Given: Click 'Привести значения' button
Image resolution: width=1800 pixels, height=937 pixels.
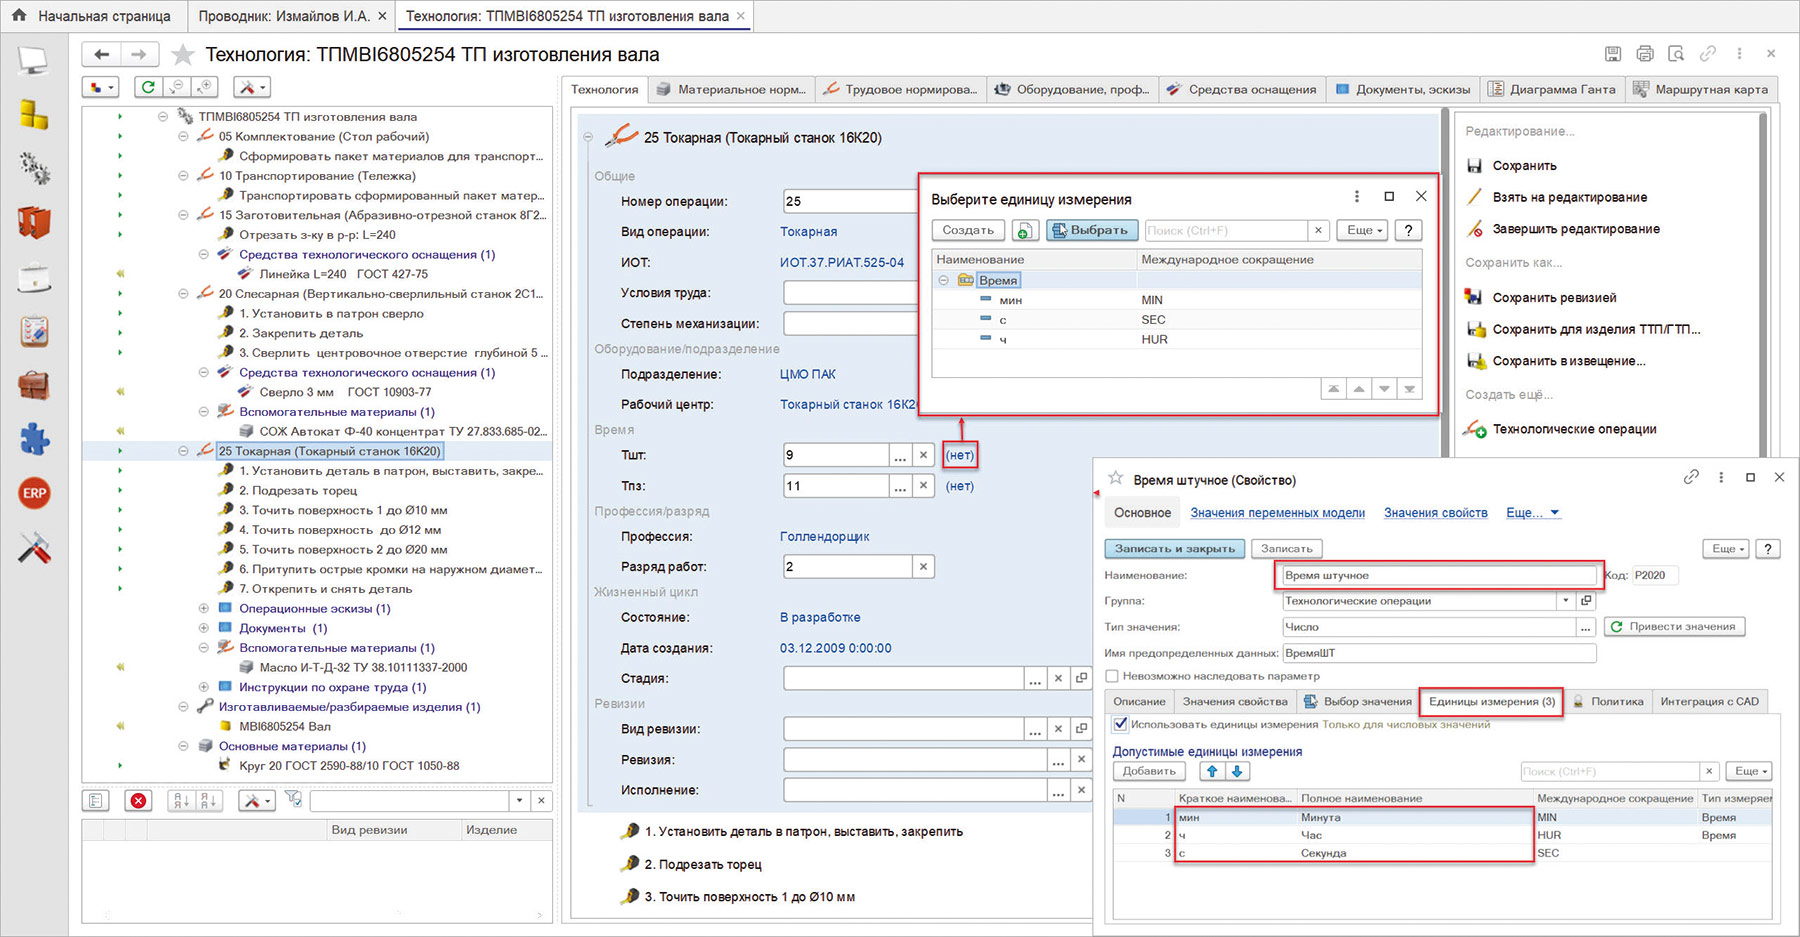Looking at the screenshot, I should [1674, 626].
